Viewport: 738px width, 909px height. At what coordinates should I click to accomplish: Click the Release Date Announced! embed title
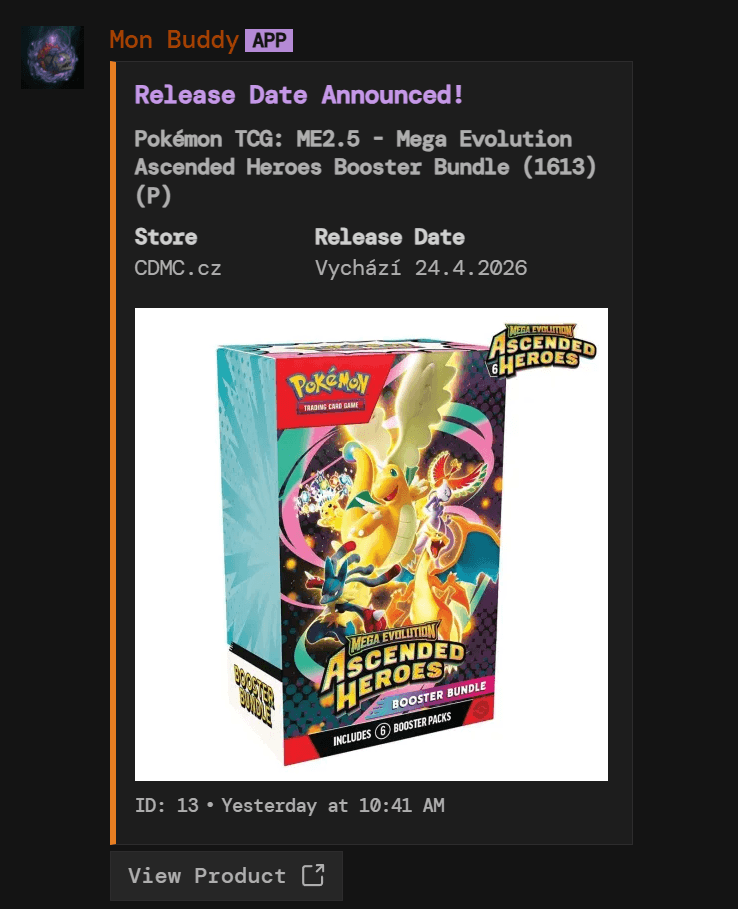pyautogui.click(x=299, y=95)
